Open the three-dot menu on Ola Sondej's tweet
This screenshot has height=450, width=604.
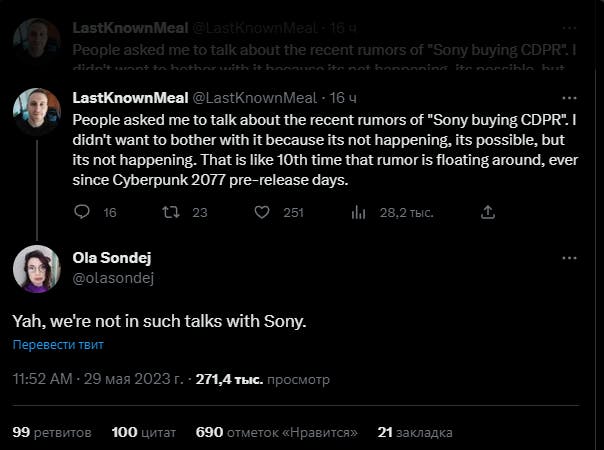[569, 259]
